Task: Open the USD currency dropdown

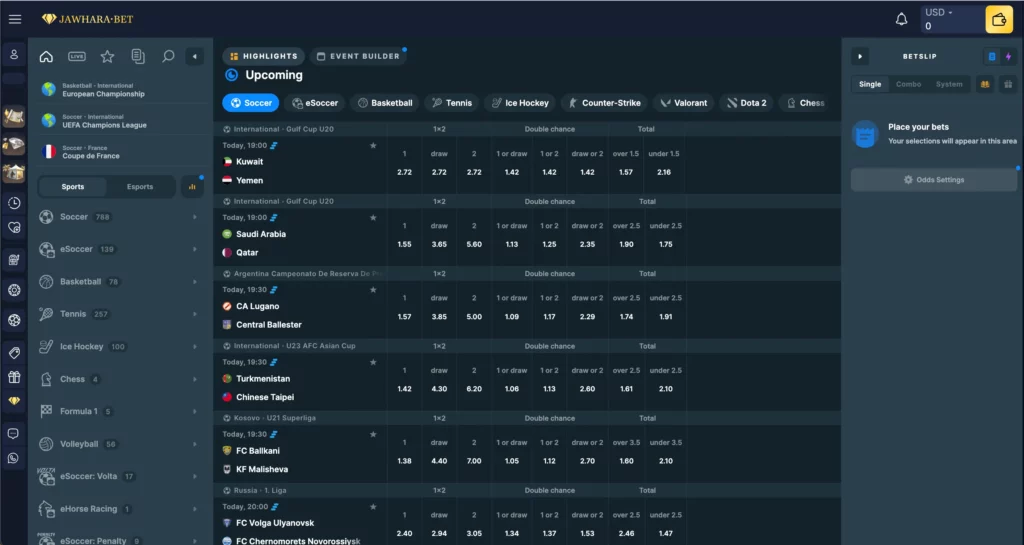Action: (939, 12)
